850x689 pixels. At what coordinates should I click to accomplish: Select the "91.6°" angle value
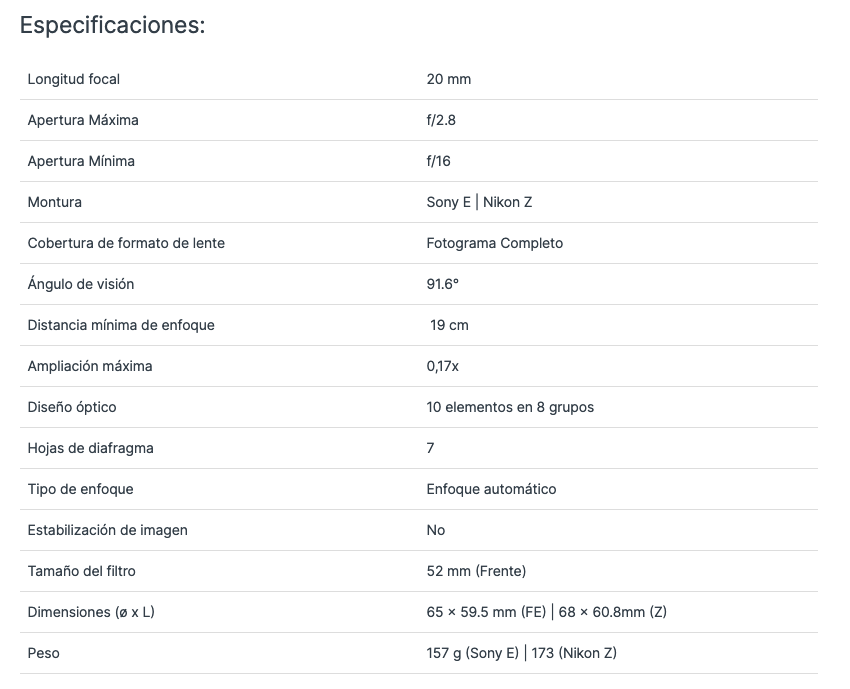coord(442,284)
